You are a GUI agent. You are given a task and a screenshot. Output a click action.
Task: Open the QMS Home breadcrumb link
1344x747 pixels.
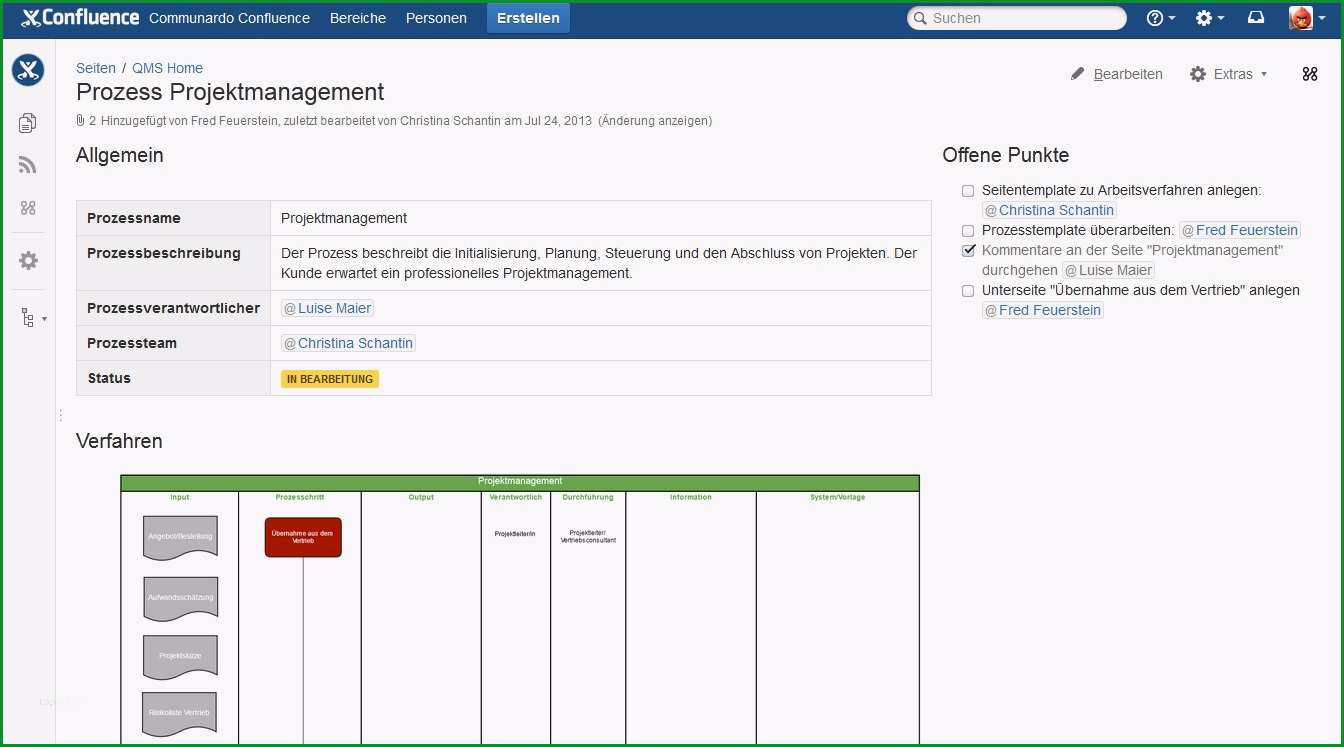(167, 68)
